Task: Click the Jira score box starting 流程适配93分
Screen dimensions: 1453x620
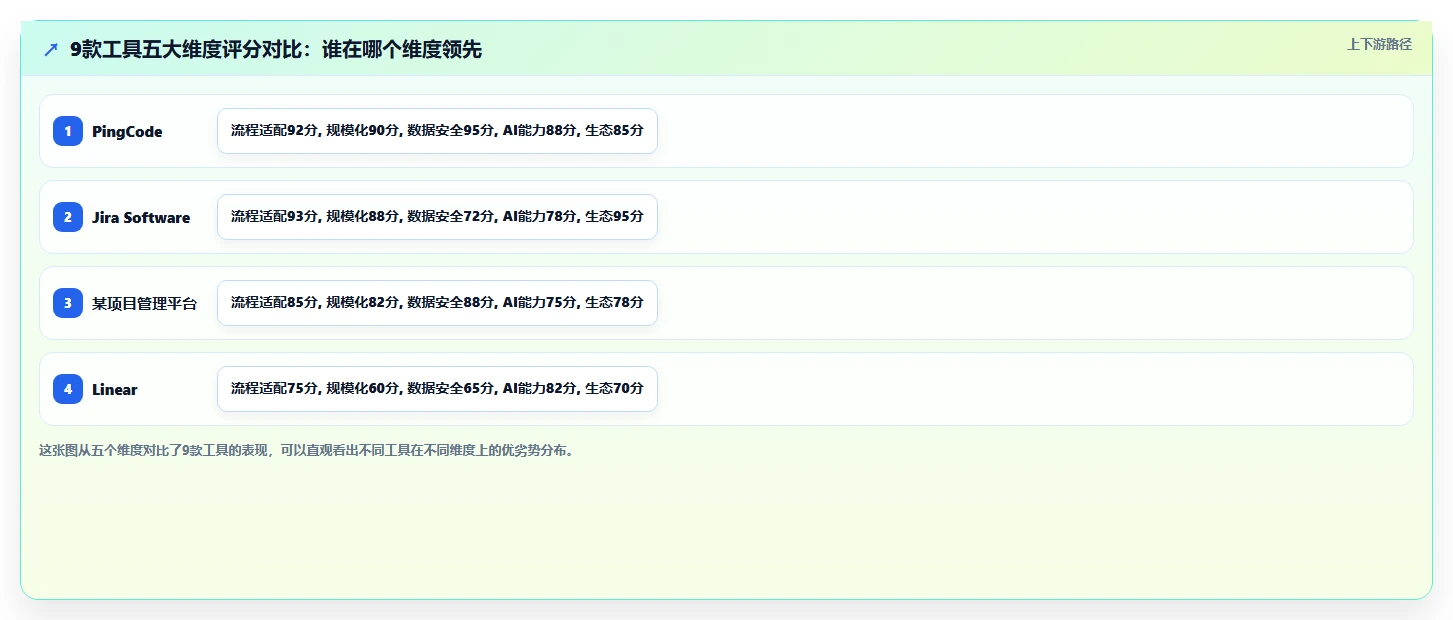Action: 437,217
